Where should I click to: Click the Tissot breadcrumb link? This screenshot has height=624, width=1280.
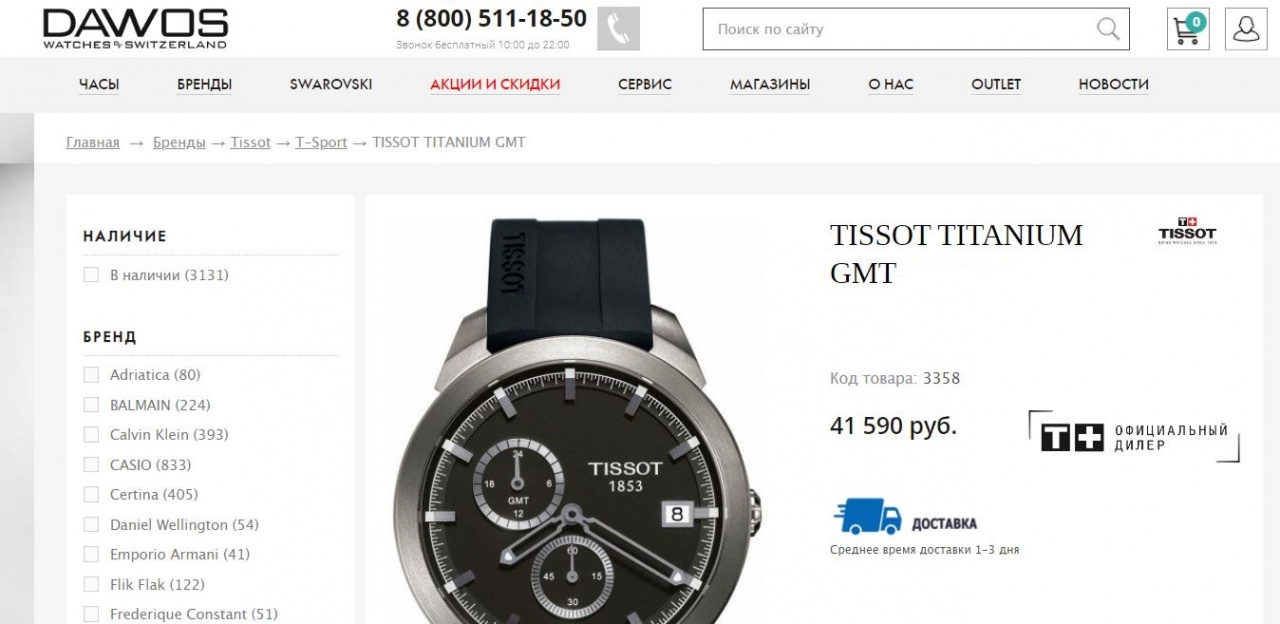250,143
